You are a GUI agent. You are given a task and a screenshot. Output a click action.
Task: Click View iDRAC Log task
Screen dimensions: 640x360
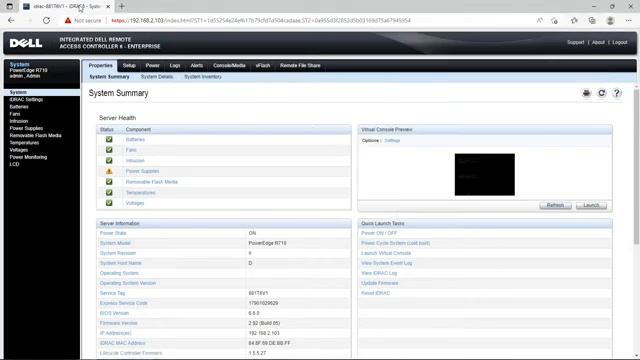coord(379,273)
